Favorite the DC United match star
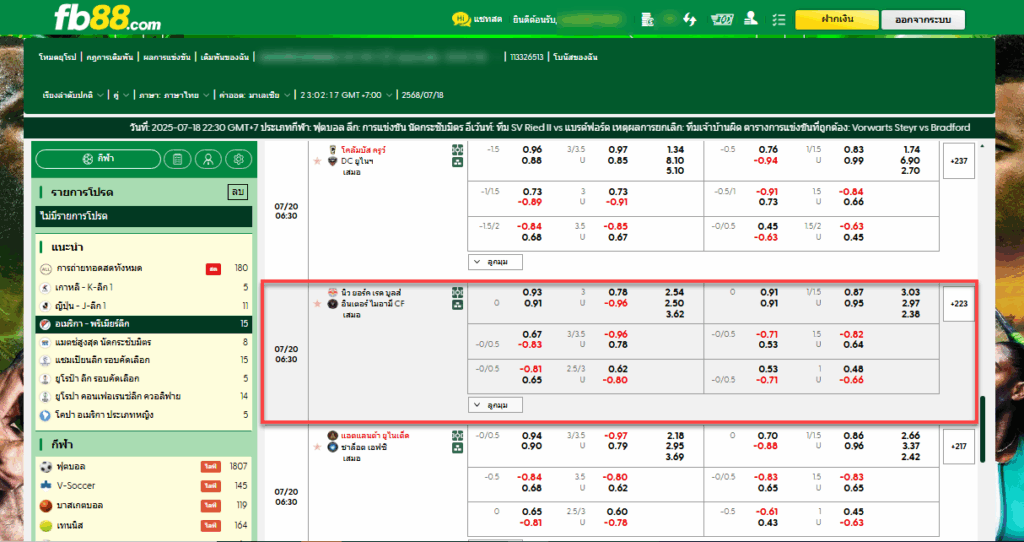This screenshot has height=542, width=1024. (317, 161)
